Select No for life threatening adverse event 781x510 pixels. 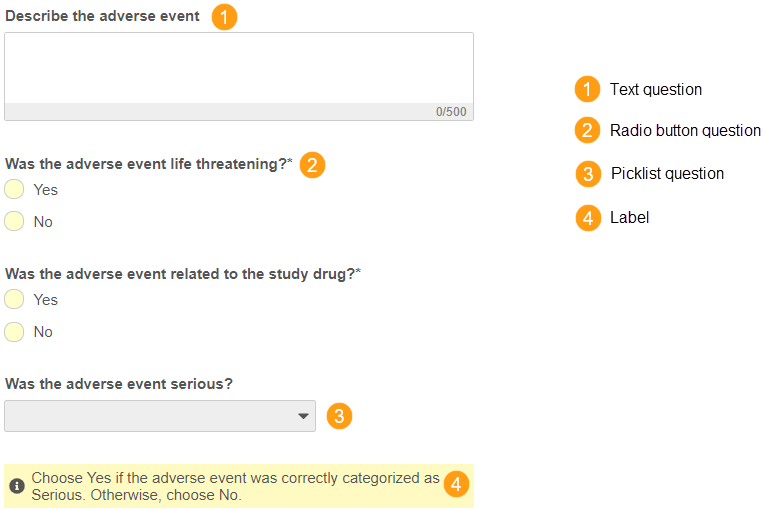(15, 221)
